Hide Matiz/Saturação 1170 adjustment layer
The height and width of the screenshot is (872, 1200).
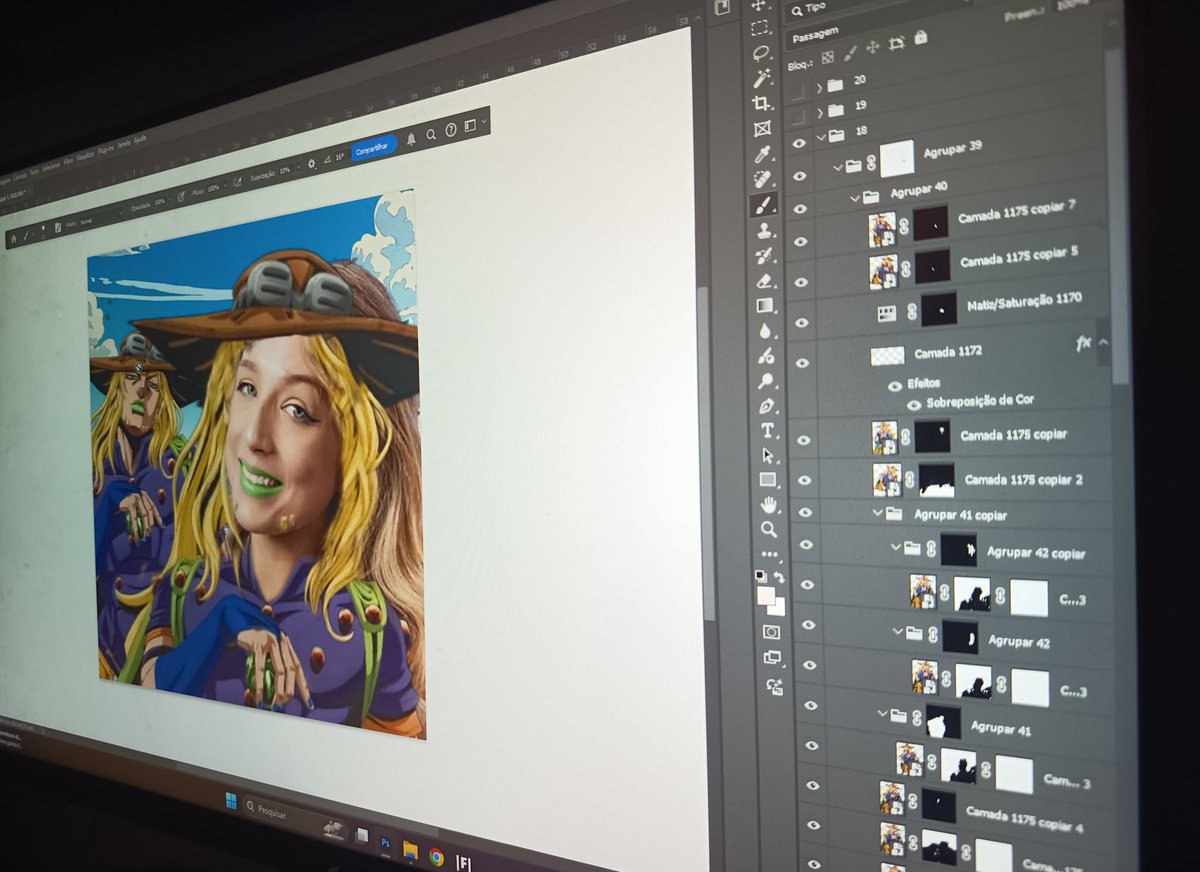point(802,324)
